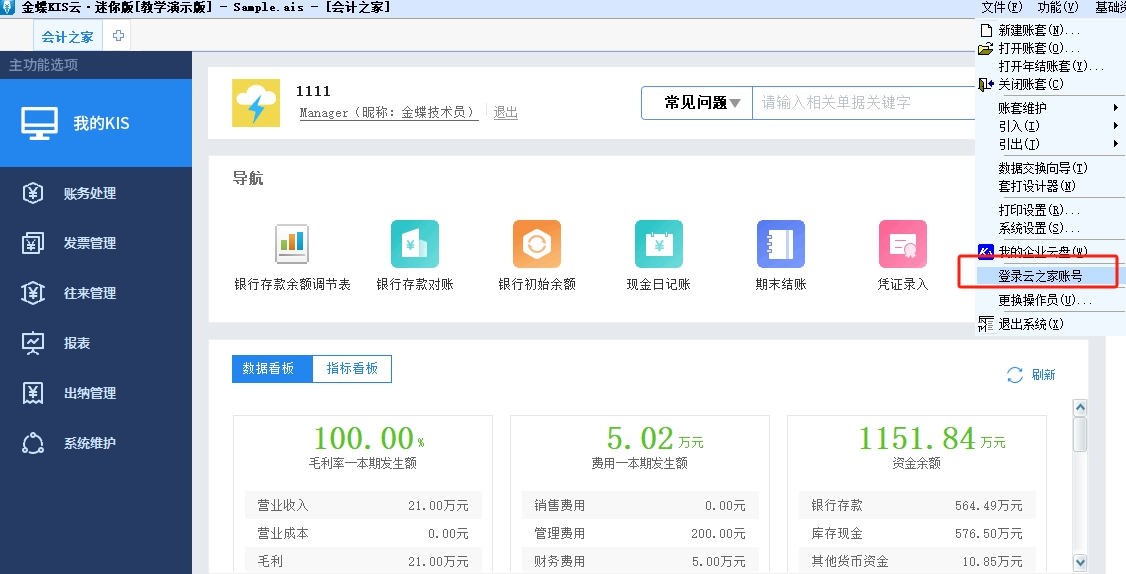Click the 新建账套 document icon
The width and height of the screenshot is (1126, 574).
pyautogui.click(x=987, y=31)
